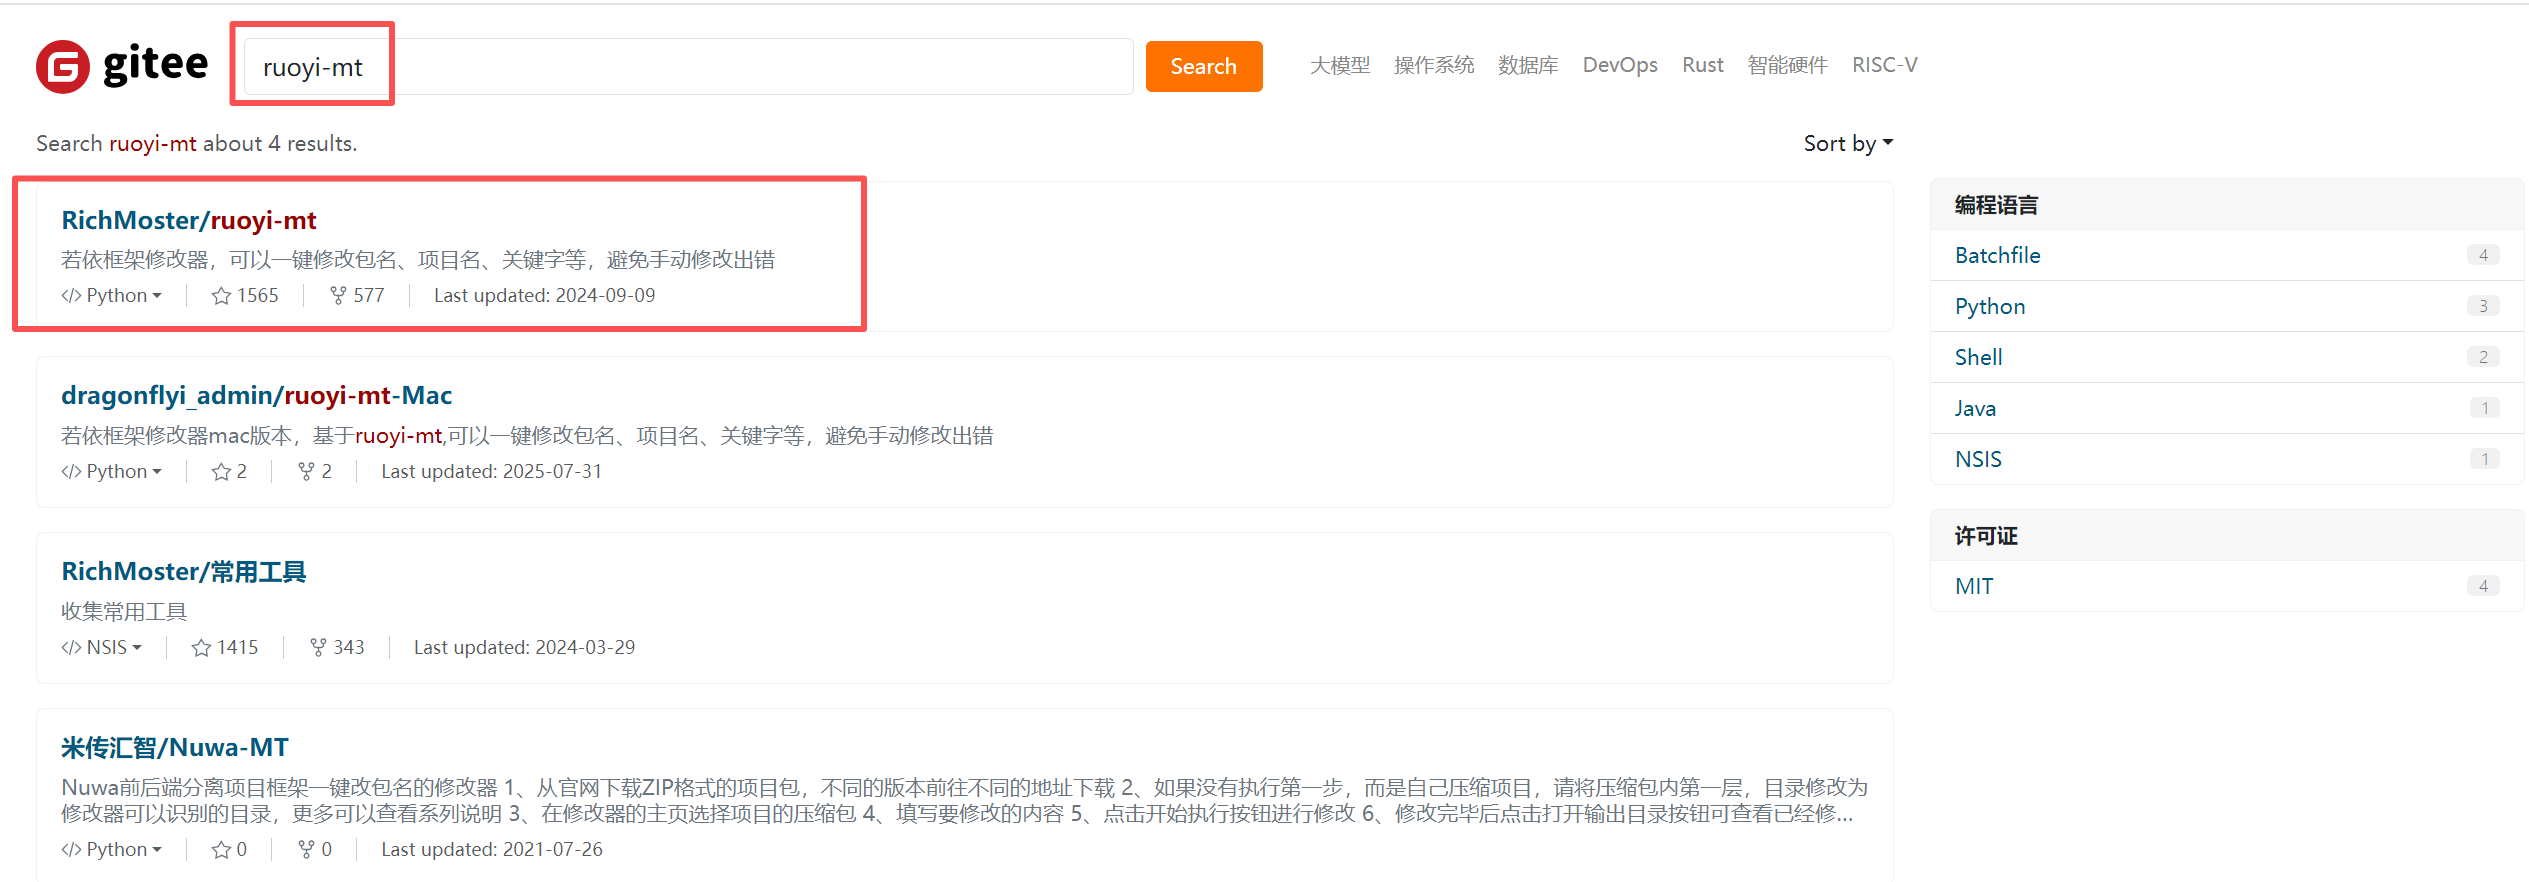
Task: Click the 'Last updated: 2024-03-29' text
Action: pyautogui.click(x=524, y=647)
